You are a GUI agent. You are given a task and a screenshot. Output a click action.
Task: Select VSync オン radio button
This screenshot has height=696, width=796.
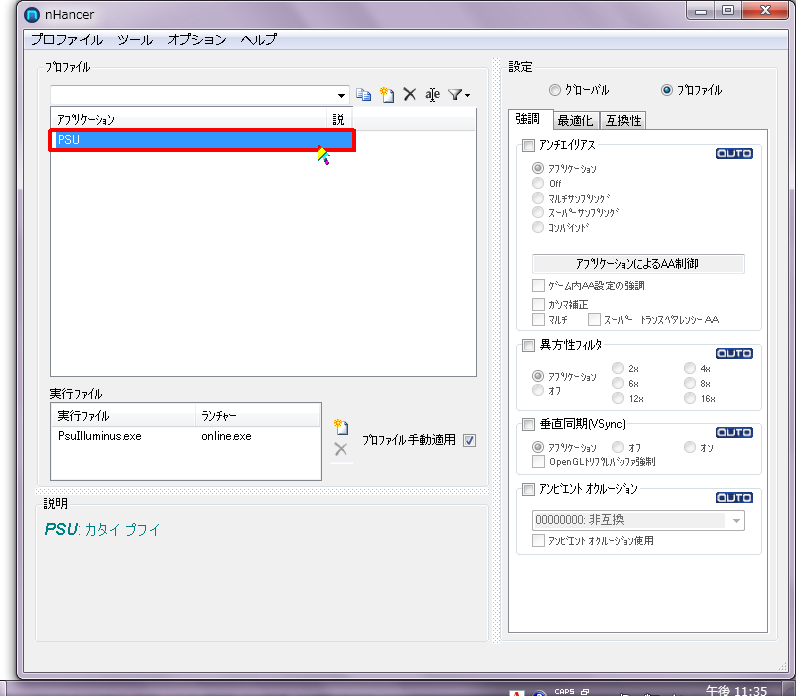(689, 447)
